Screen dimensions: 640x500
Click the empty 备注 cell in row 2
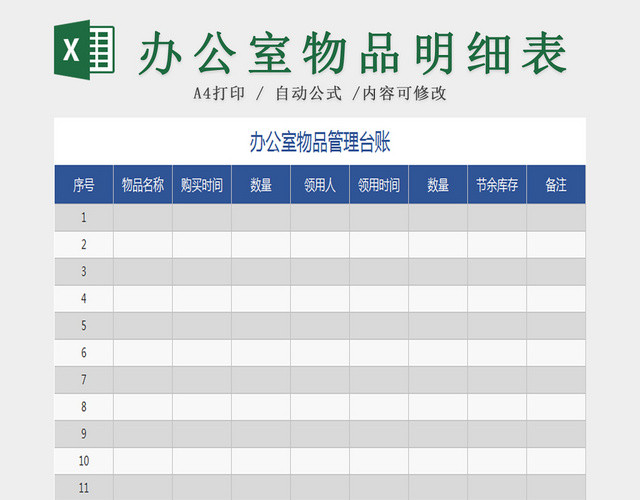point(556,244)
